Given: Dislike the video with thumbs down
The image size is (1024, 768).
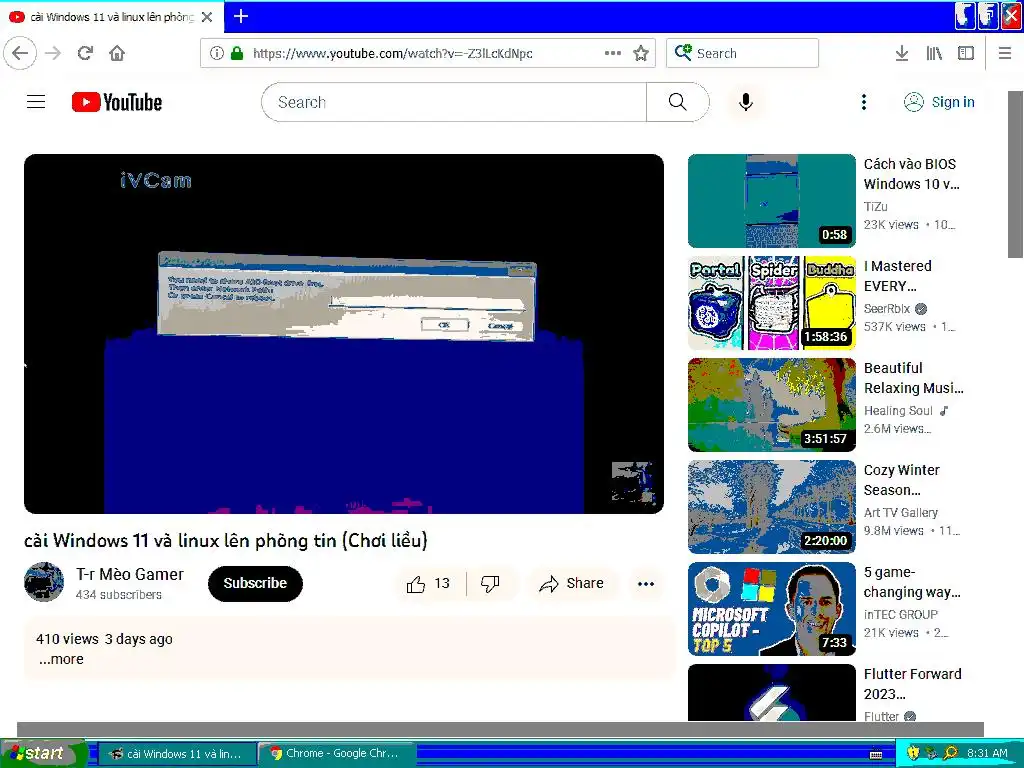Looking at the screenshot, I should 490,583.
